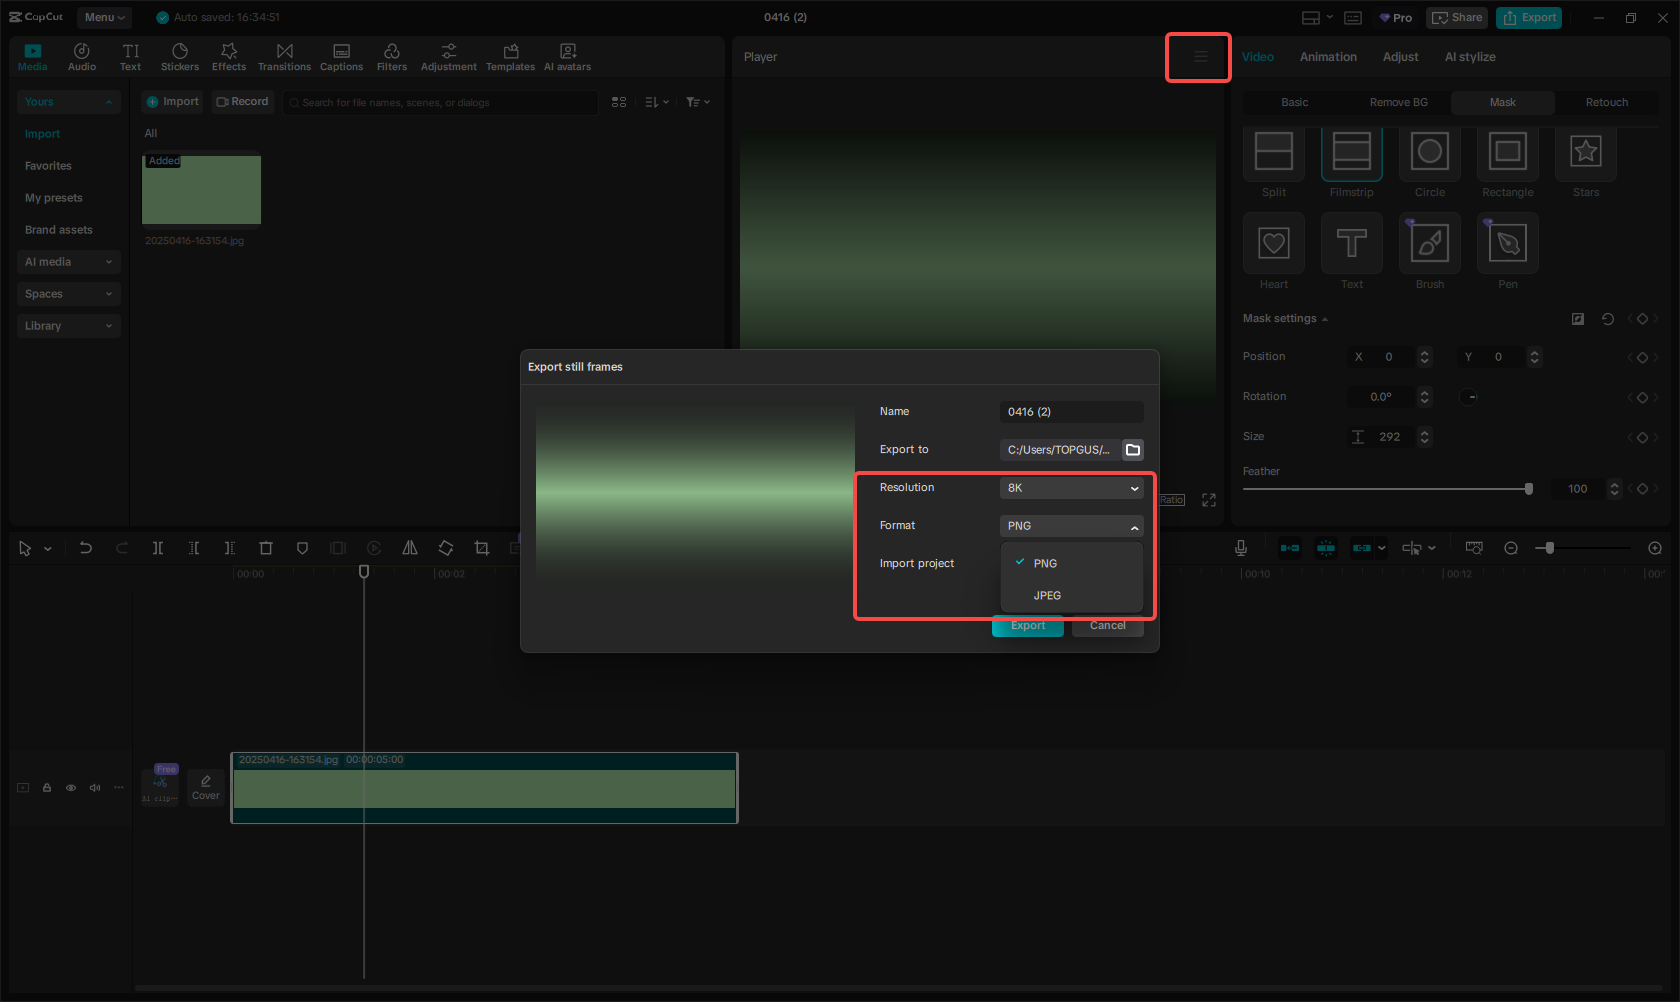Click Export in the Export still frames dialog
This screenshot has height=1002, width=1680.
(x=1027, y=625)
